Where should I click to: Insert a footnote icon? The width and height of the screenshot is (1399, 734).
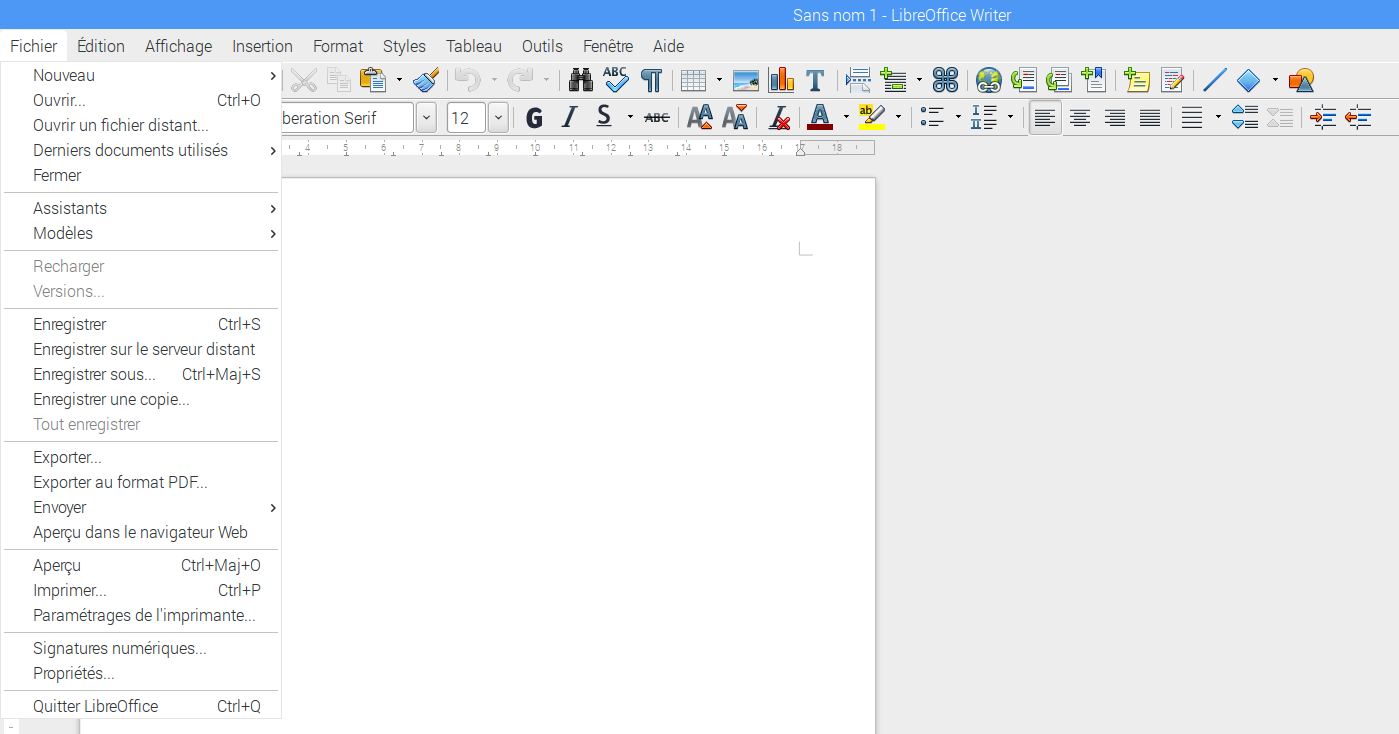click(x=1024, y=80)
